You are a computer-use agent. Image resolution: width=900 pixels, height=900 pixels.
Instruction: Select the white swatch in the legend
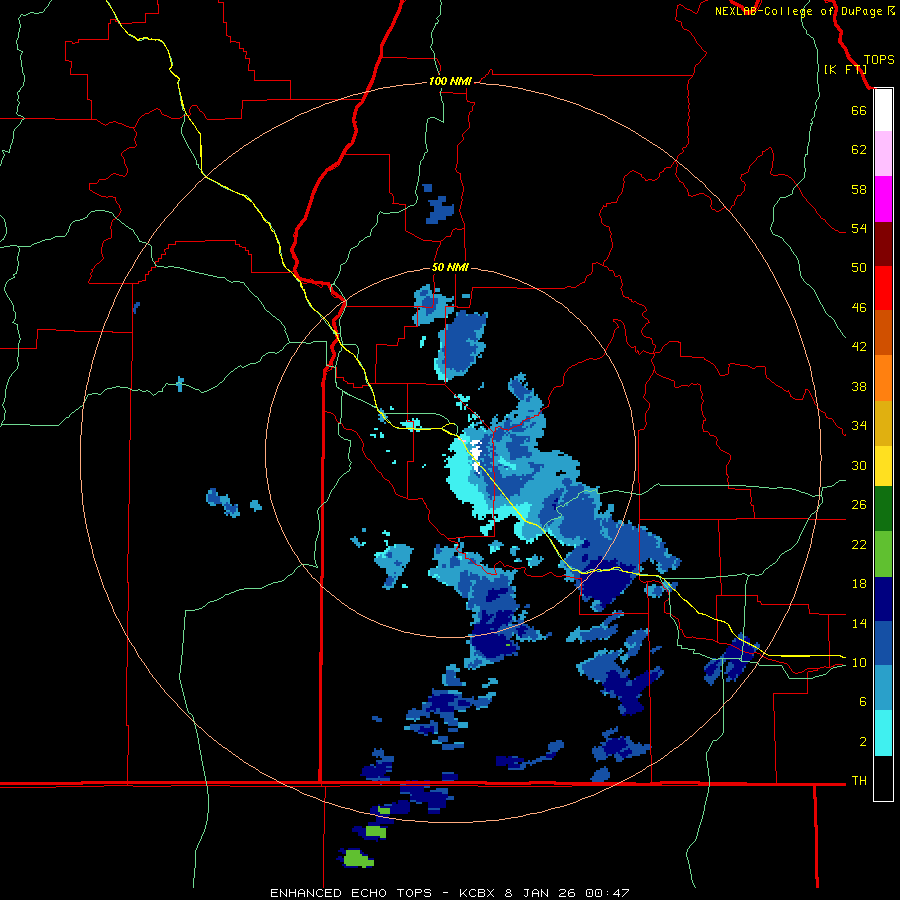click(x=883, y=110)
